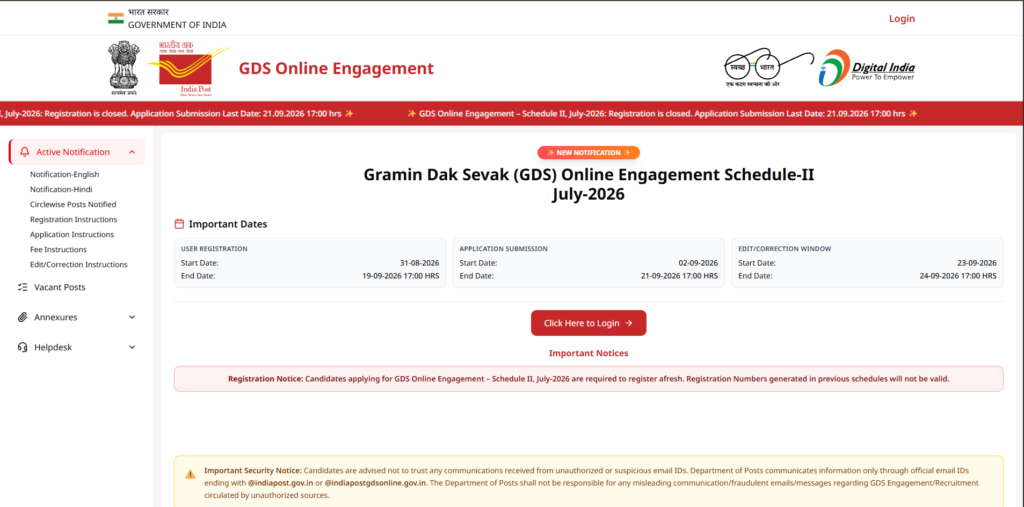Click the 24-09-2026 17:00 HRS end date

[958, 276]
